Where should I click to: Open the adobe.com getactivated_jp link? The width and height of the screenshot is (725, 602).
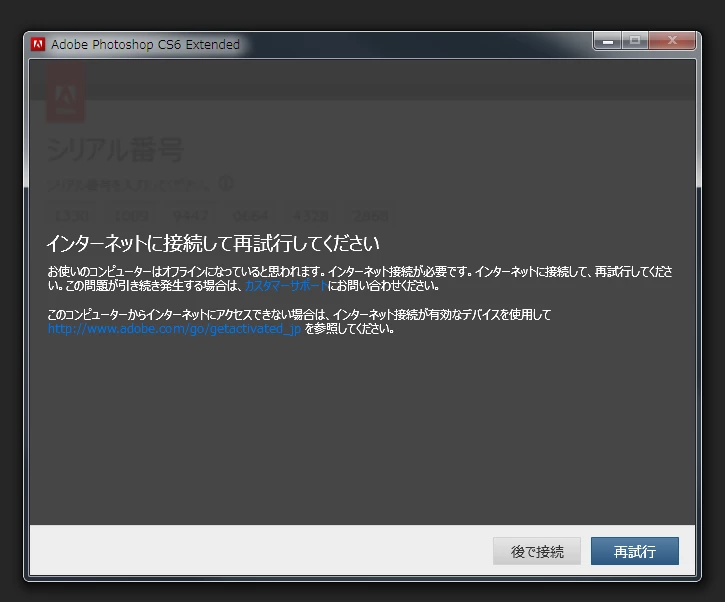174,329
